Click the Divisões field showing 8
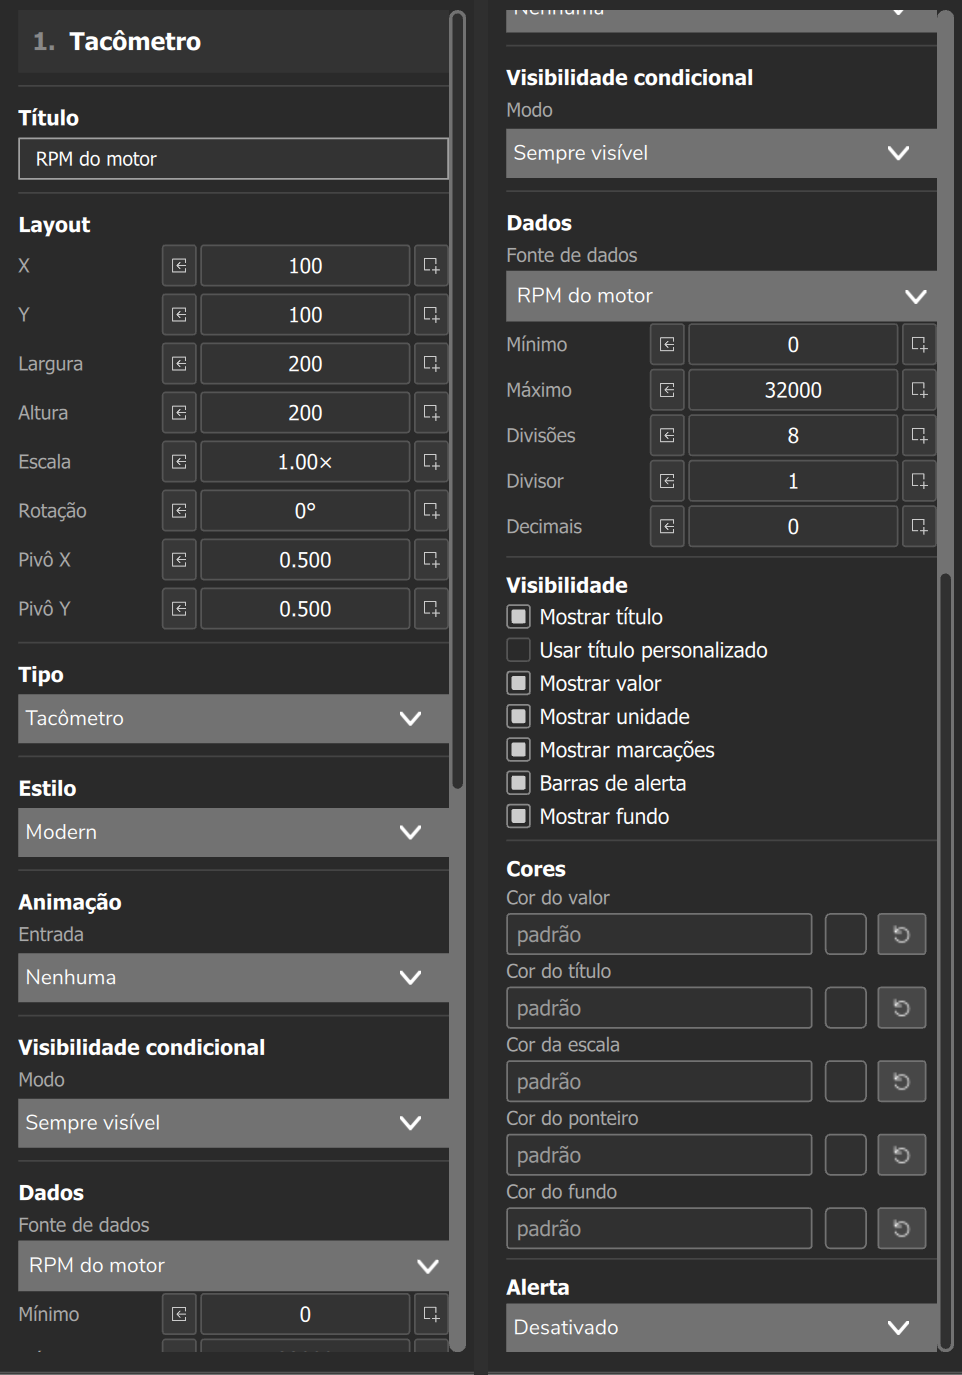This screenshot has width=962, height=1375. (x=793, y=436)
